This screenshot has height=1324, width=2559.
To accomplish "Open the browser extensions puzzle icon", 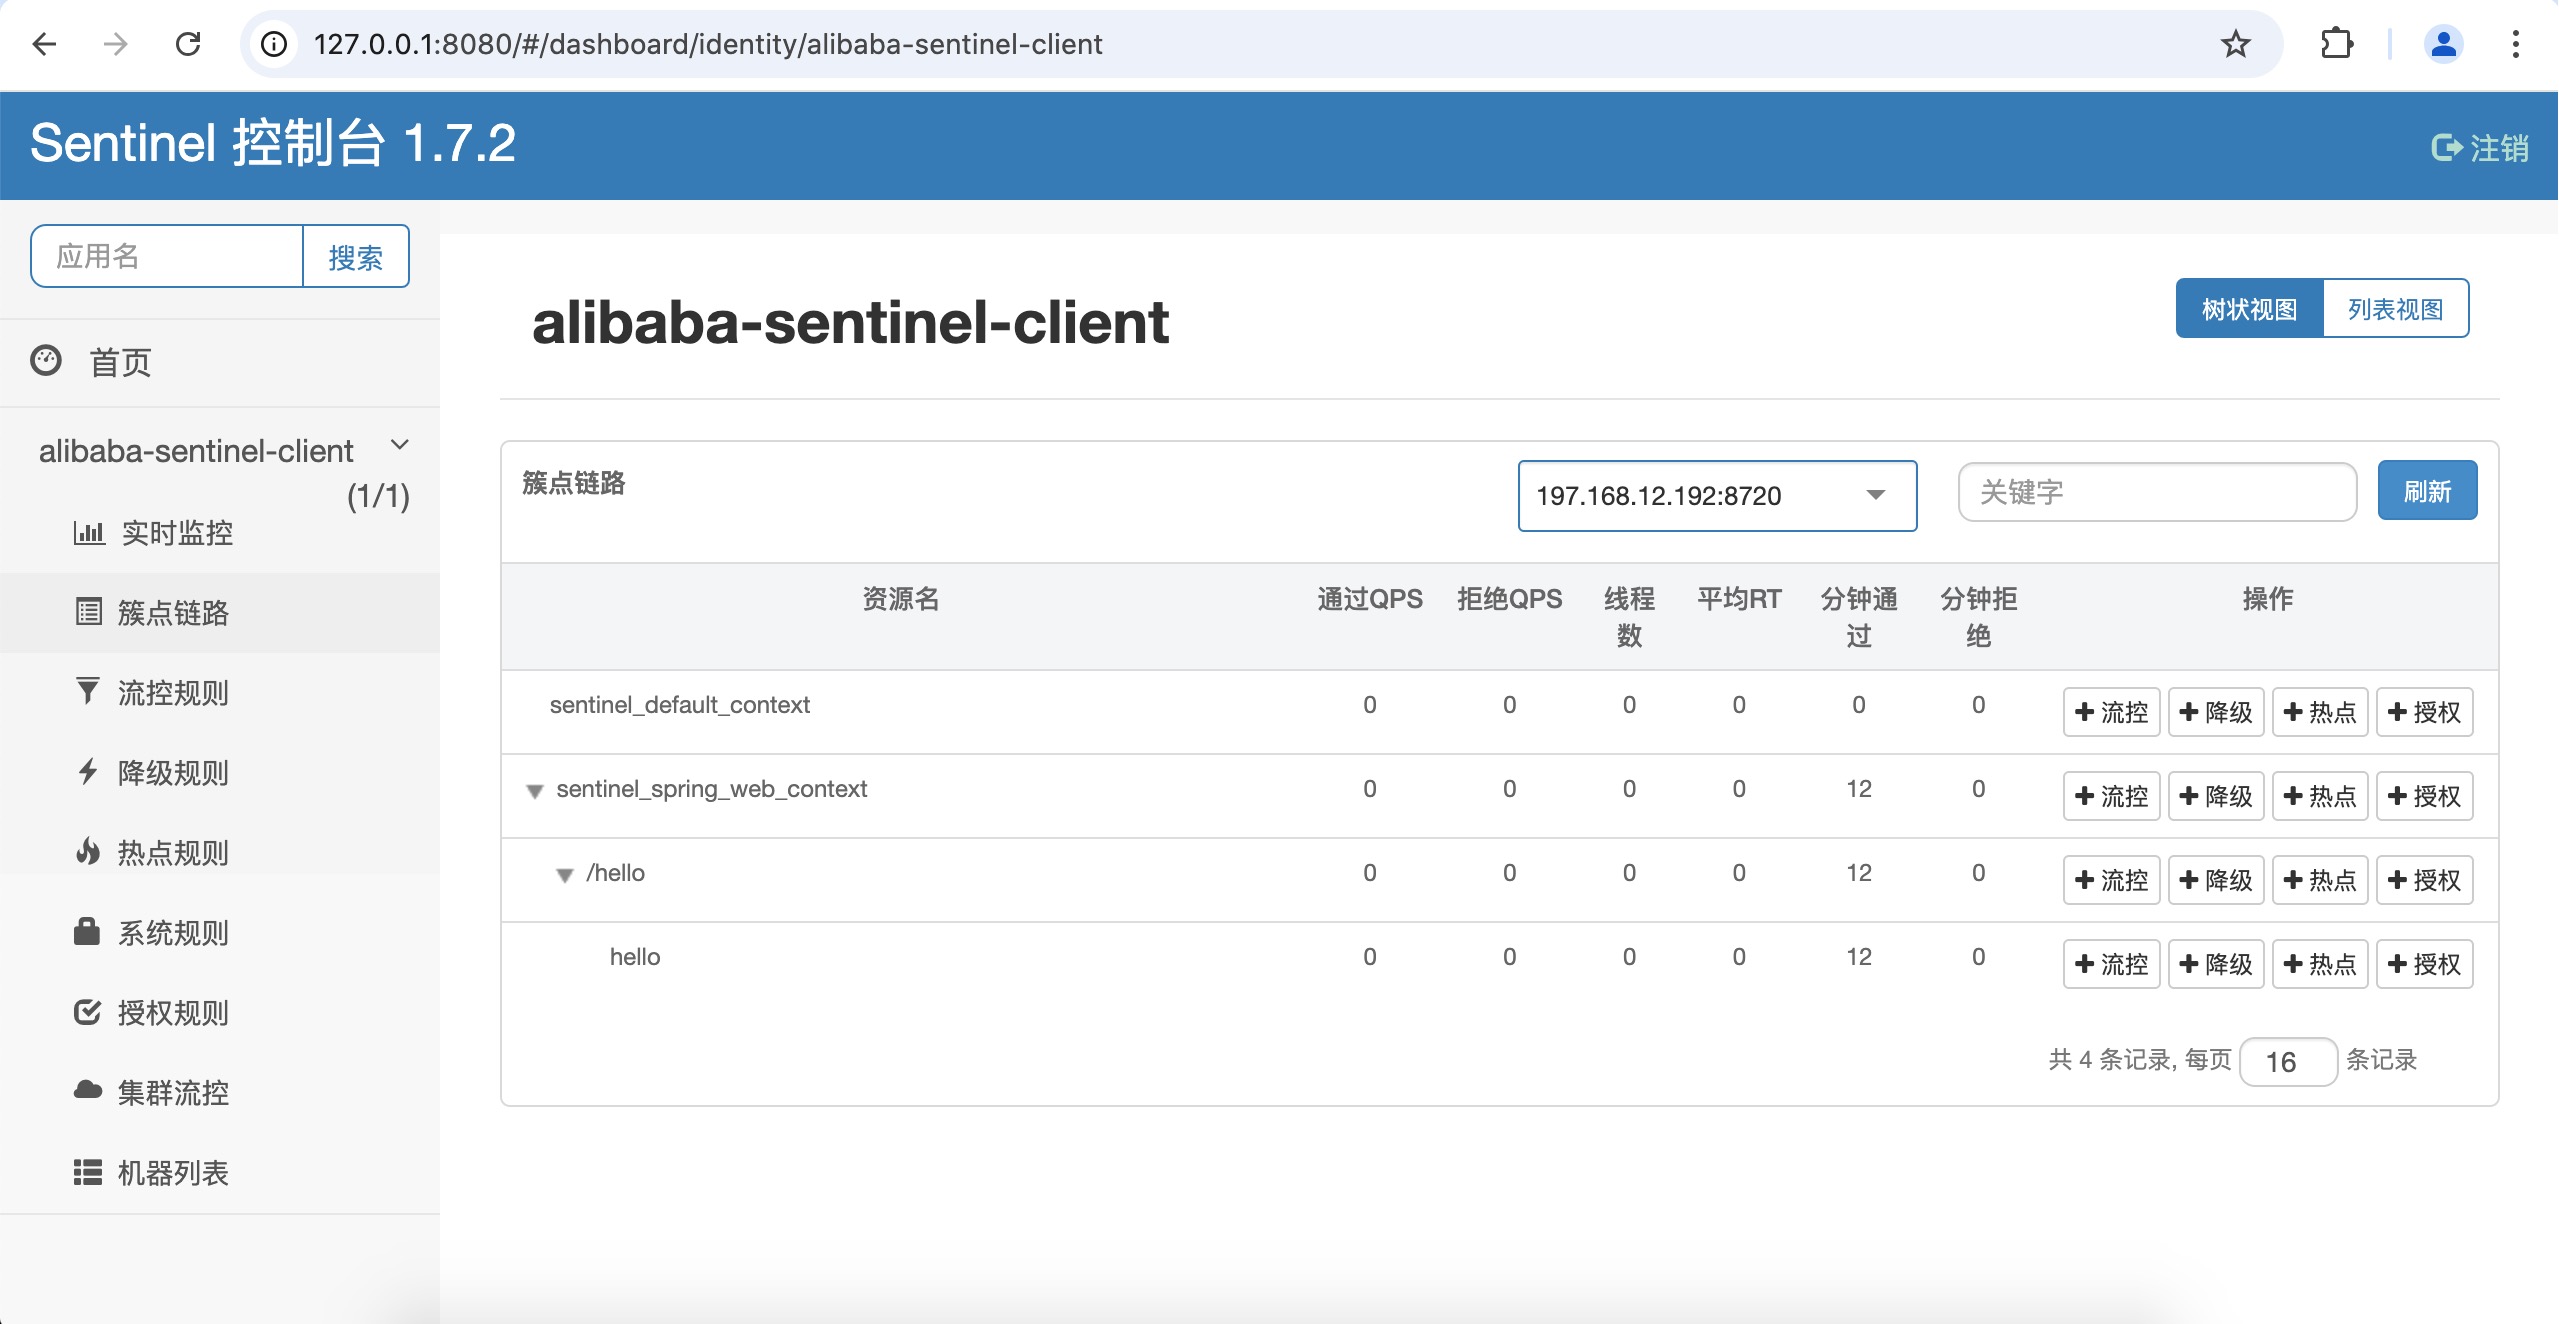I will [x=2336, y=44].
